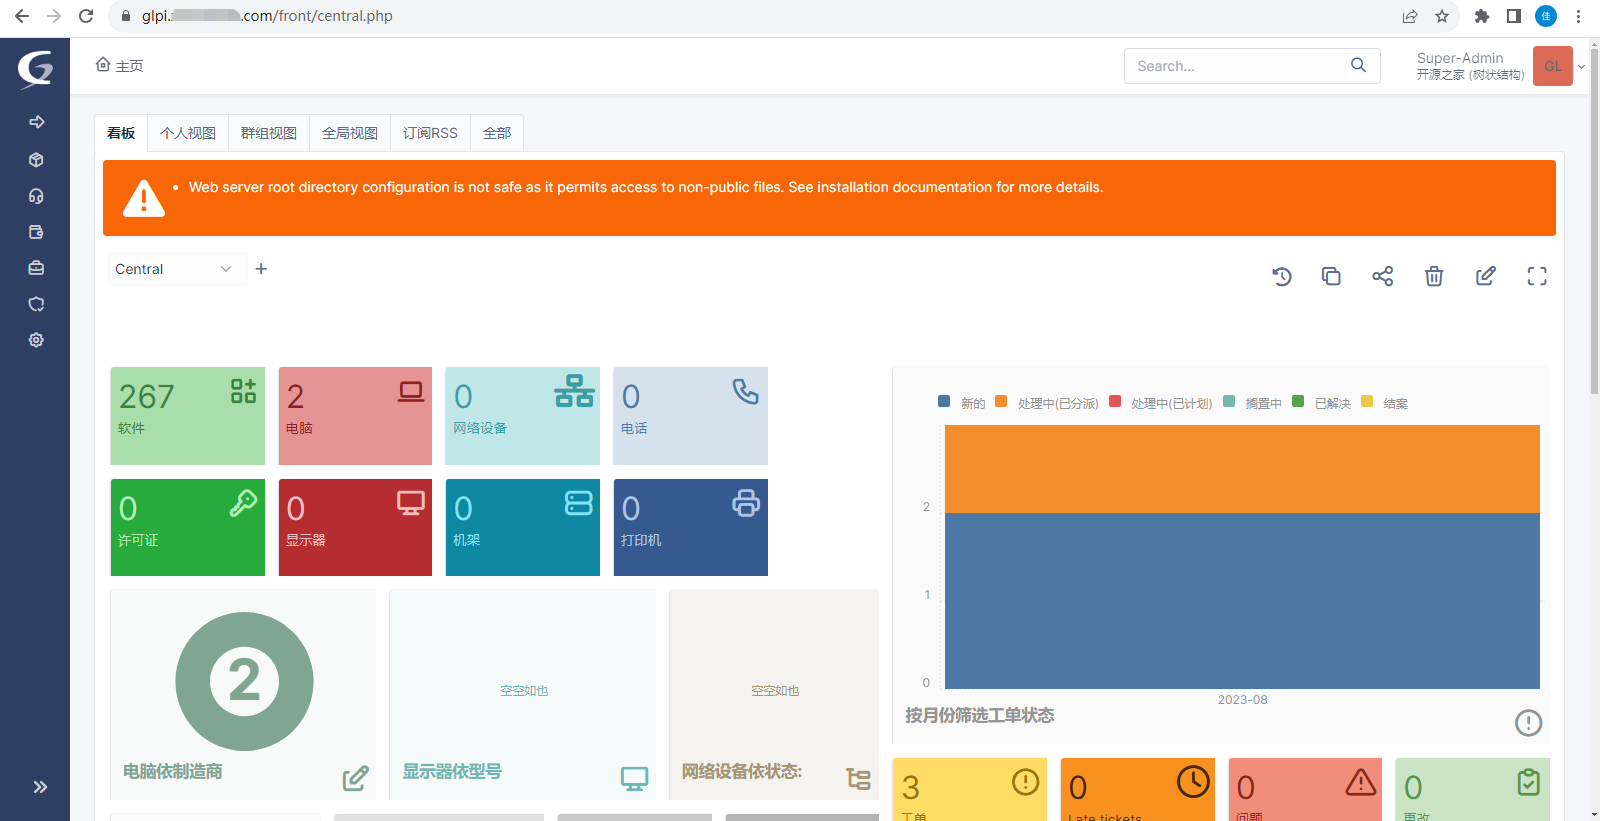
Task: Click the 网络设备依状态 tree icon
Action: coord(858,778)
